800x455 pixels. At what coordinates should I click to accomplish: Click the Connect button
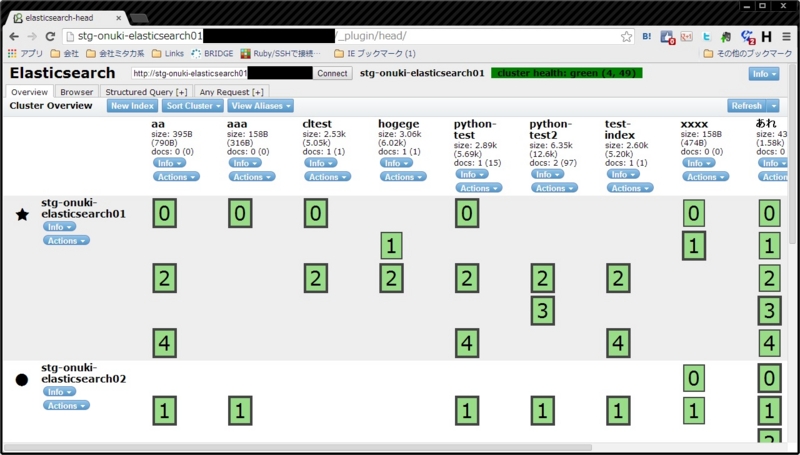click(x=332, y=73)
